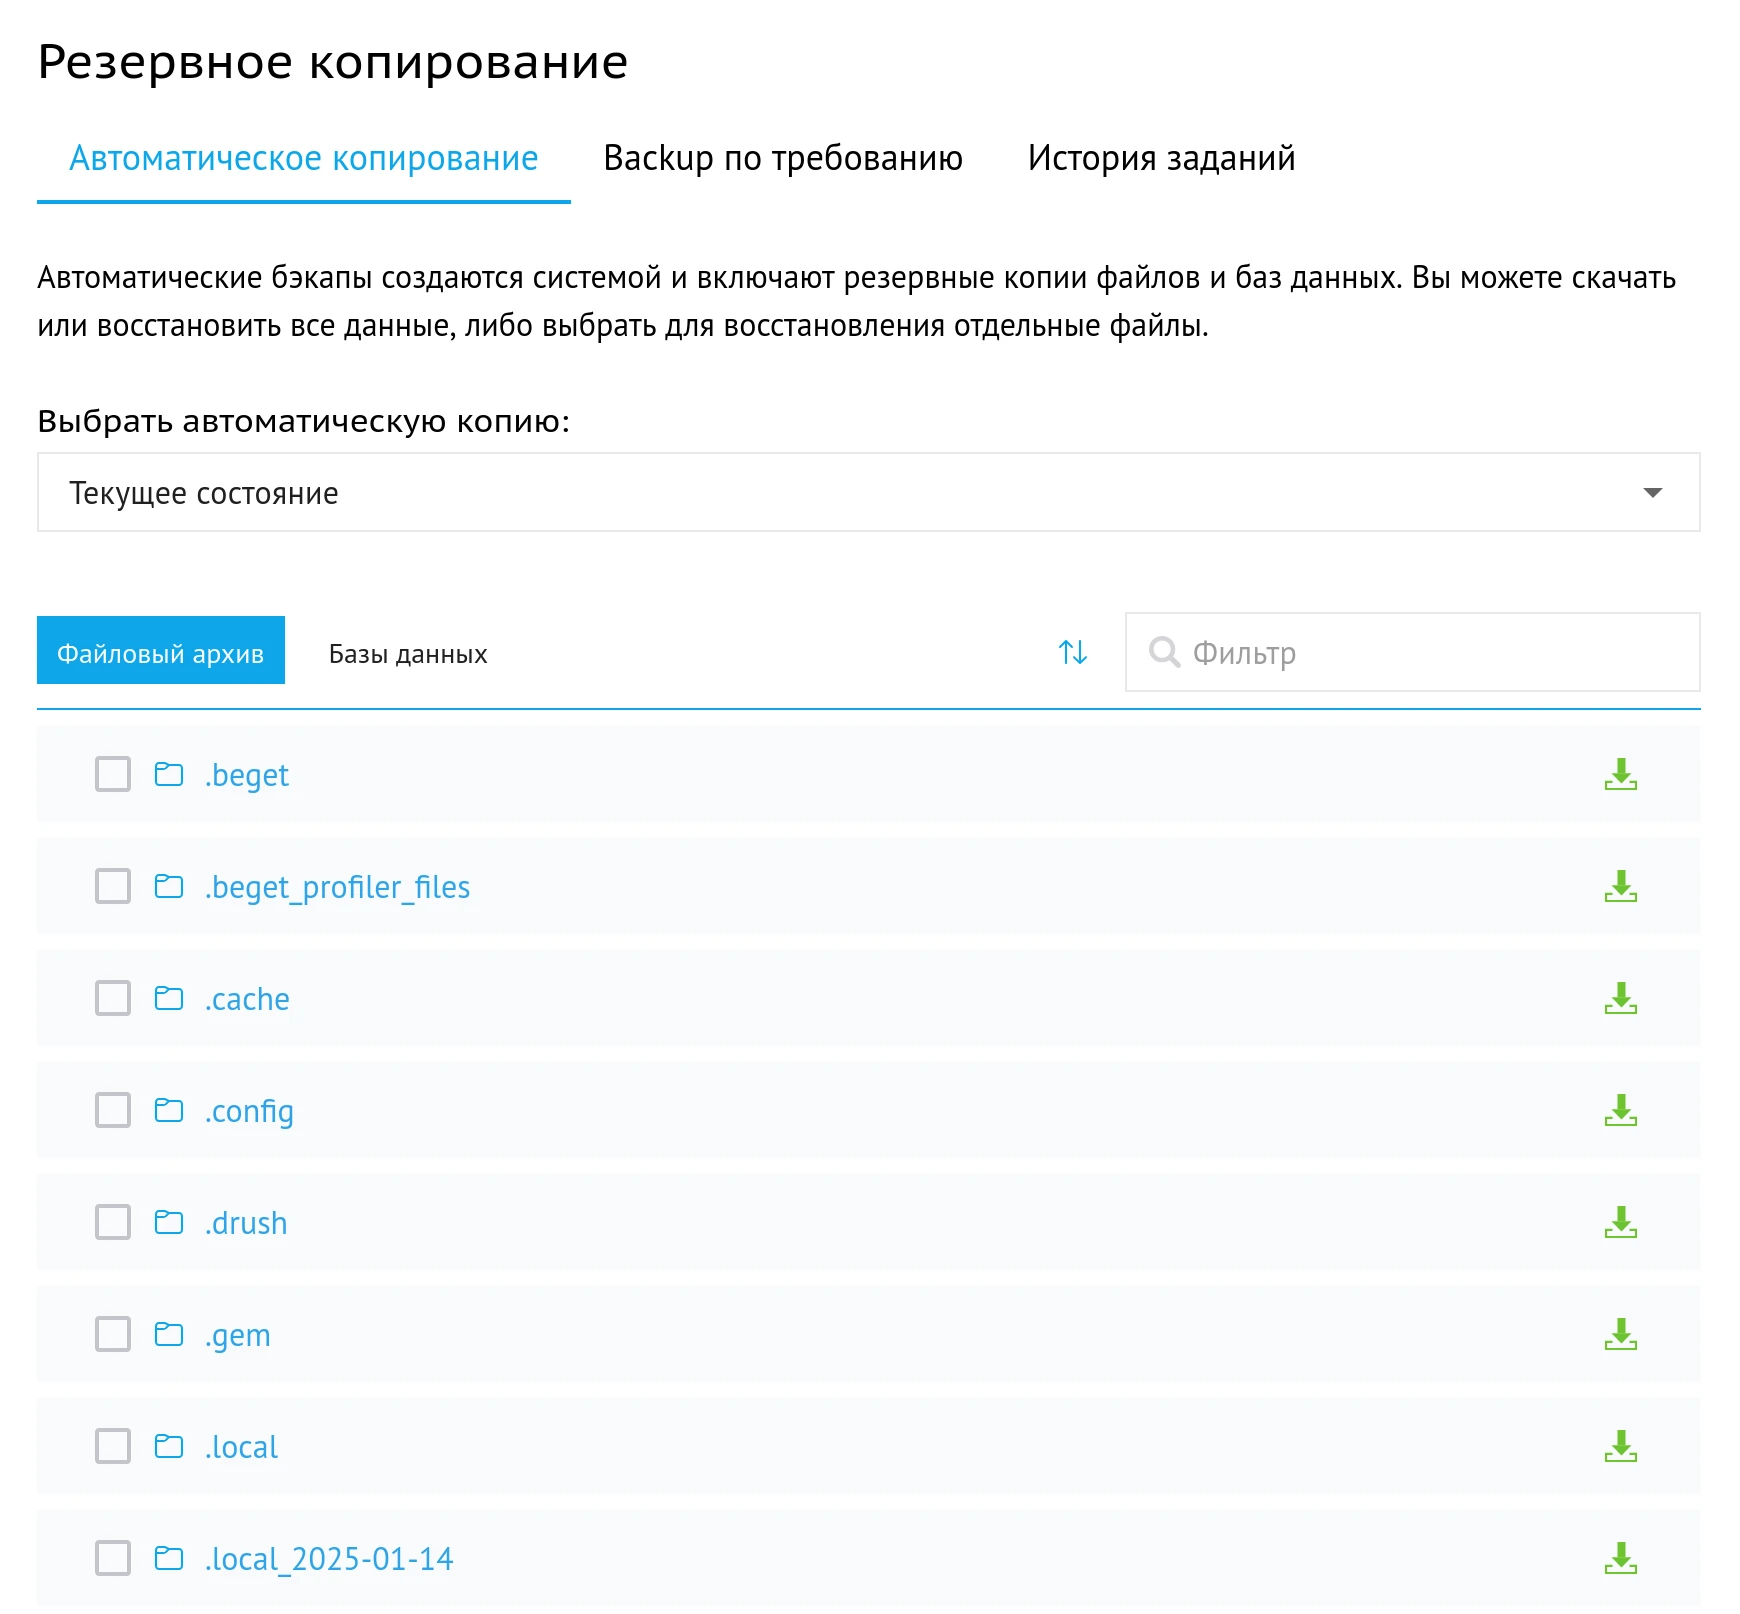Viewport: 1740px width, 1614px height.
Task: Click the folder icon next to .beget
Action: coord(170,773)
